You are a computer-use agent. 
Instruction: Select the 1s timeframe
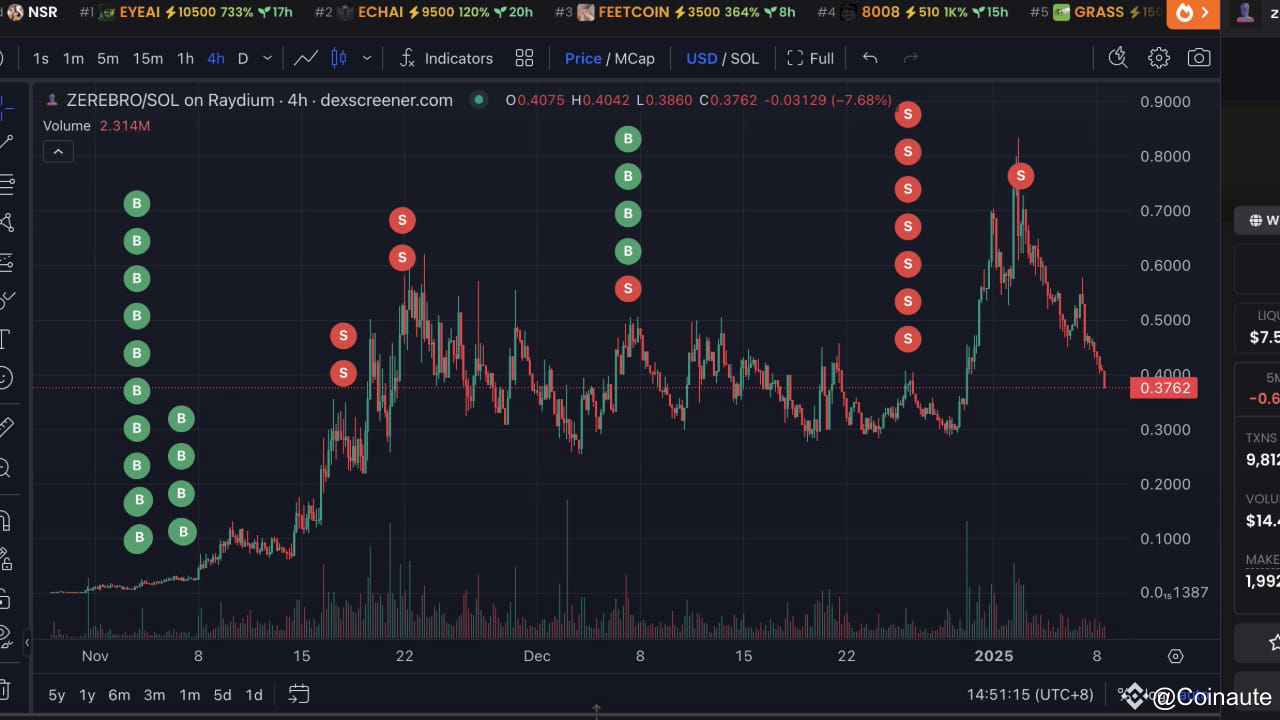pos(41,58)
